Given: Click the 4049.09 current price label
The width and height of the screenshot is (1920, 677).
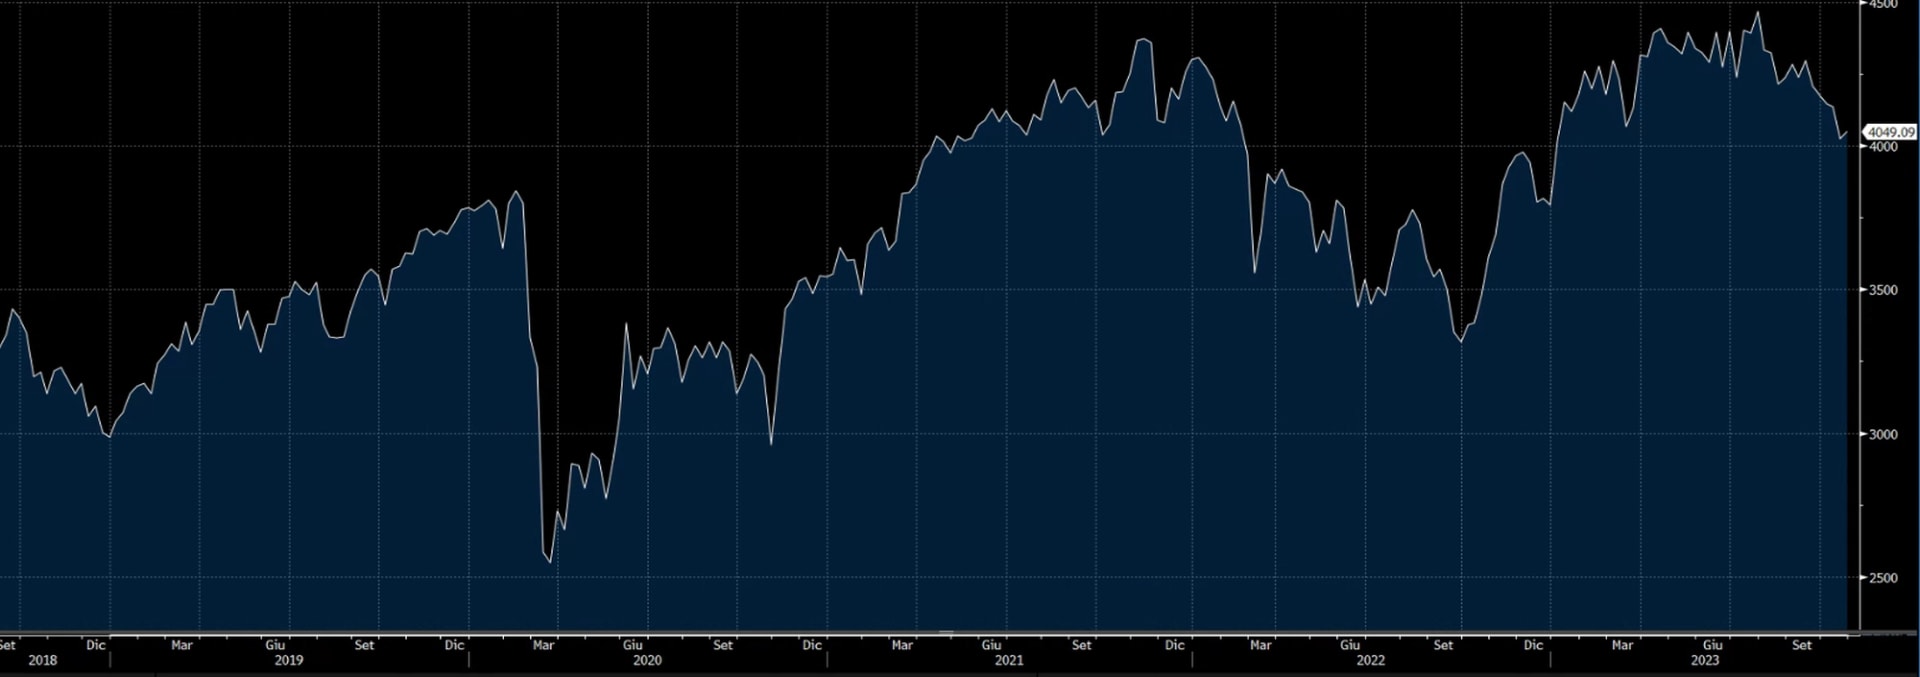Looking at the screenshot, I should tap(1891, 132).
